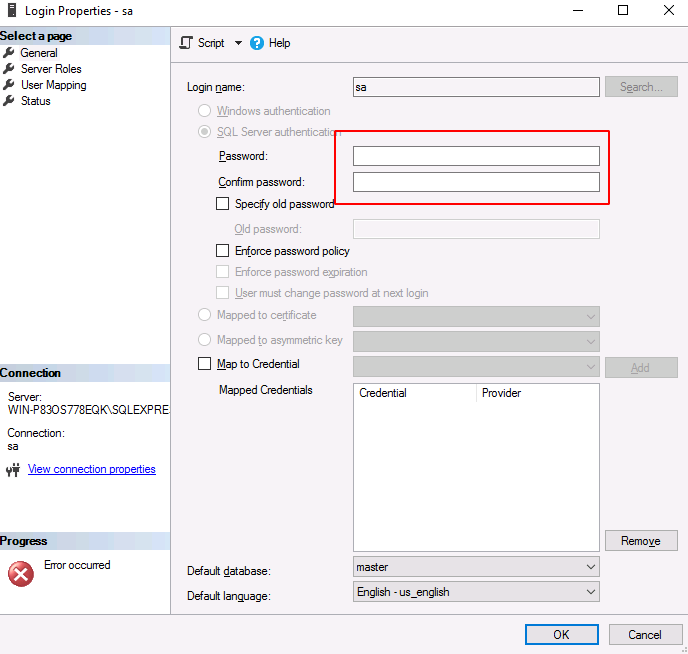Screen dimensions: 688x654
Task: Select the Mapped to asymmetric key radio button
Action: click(x=204, y=340)
